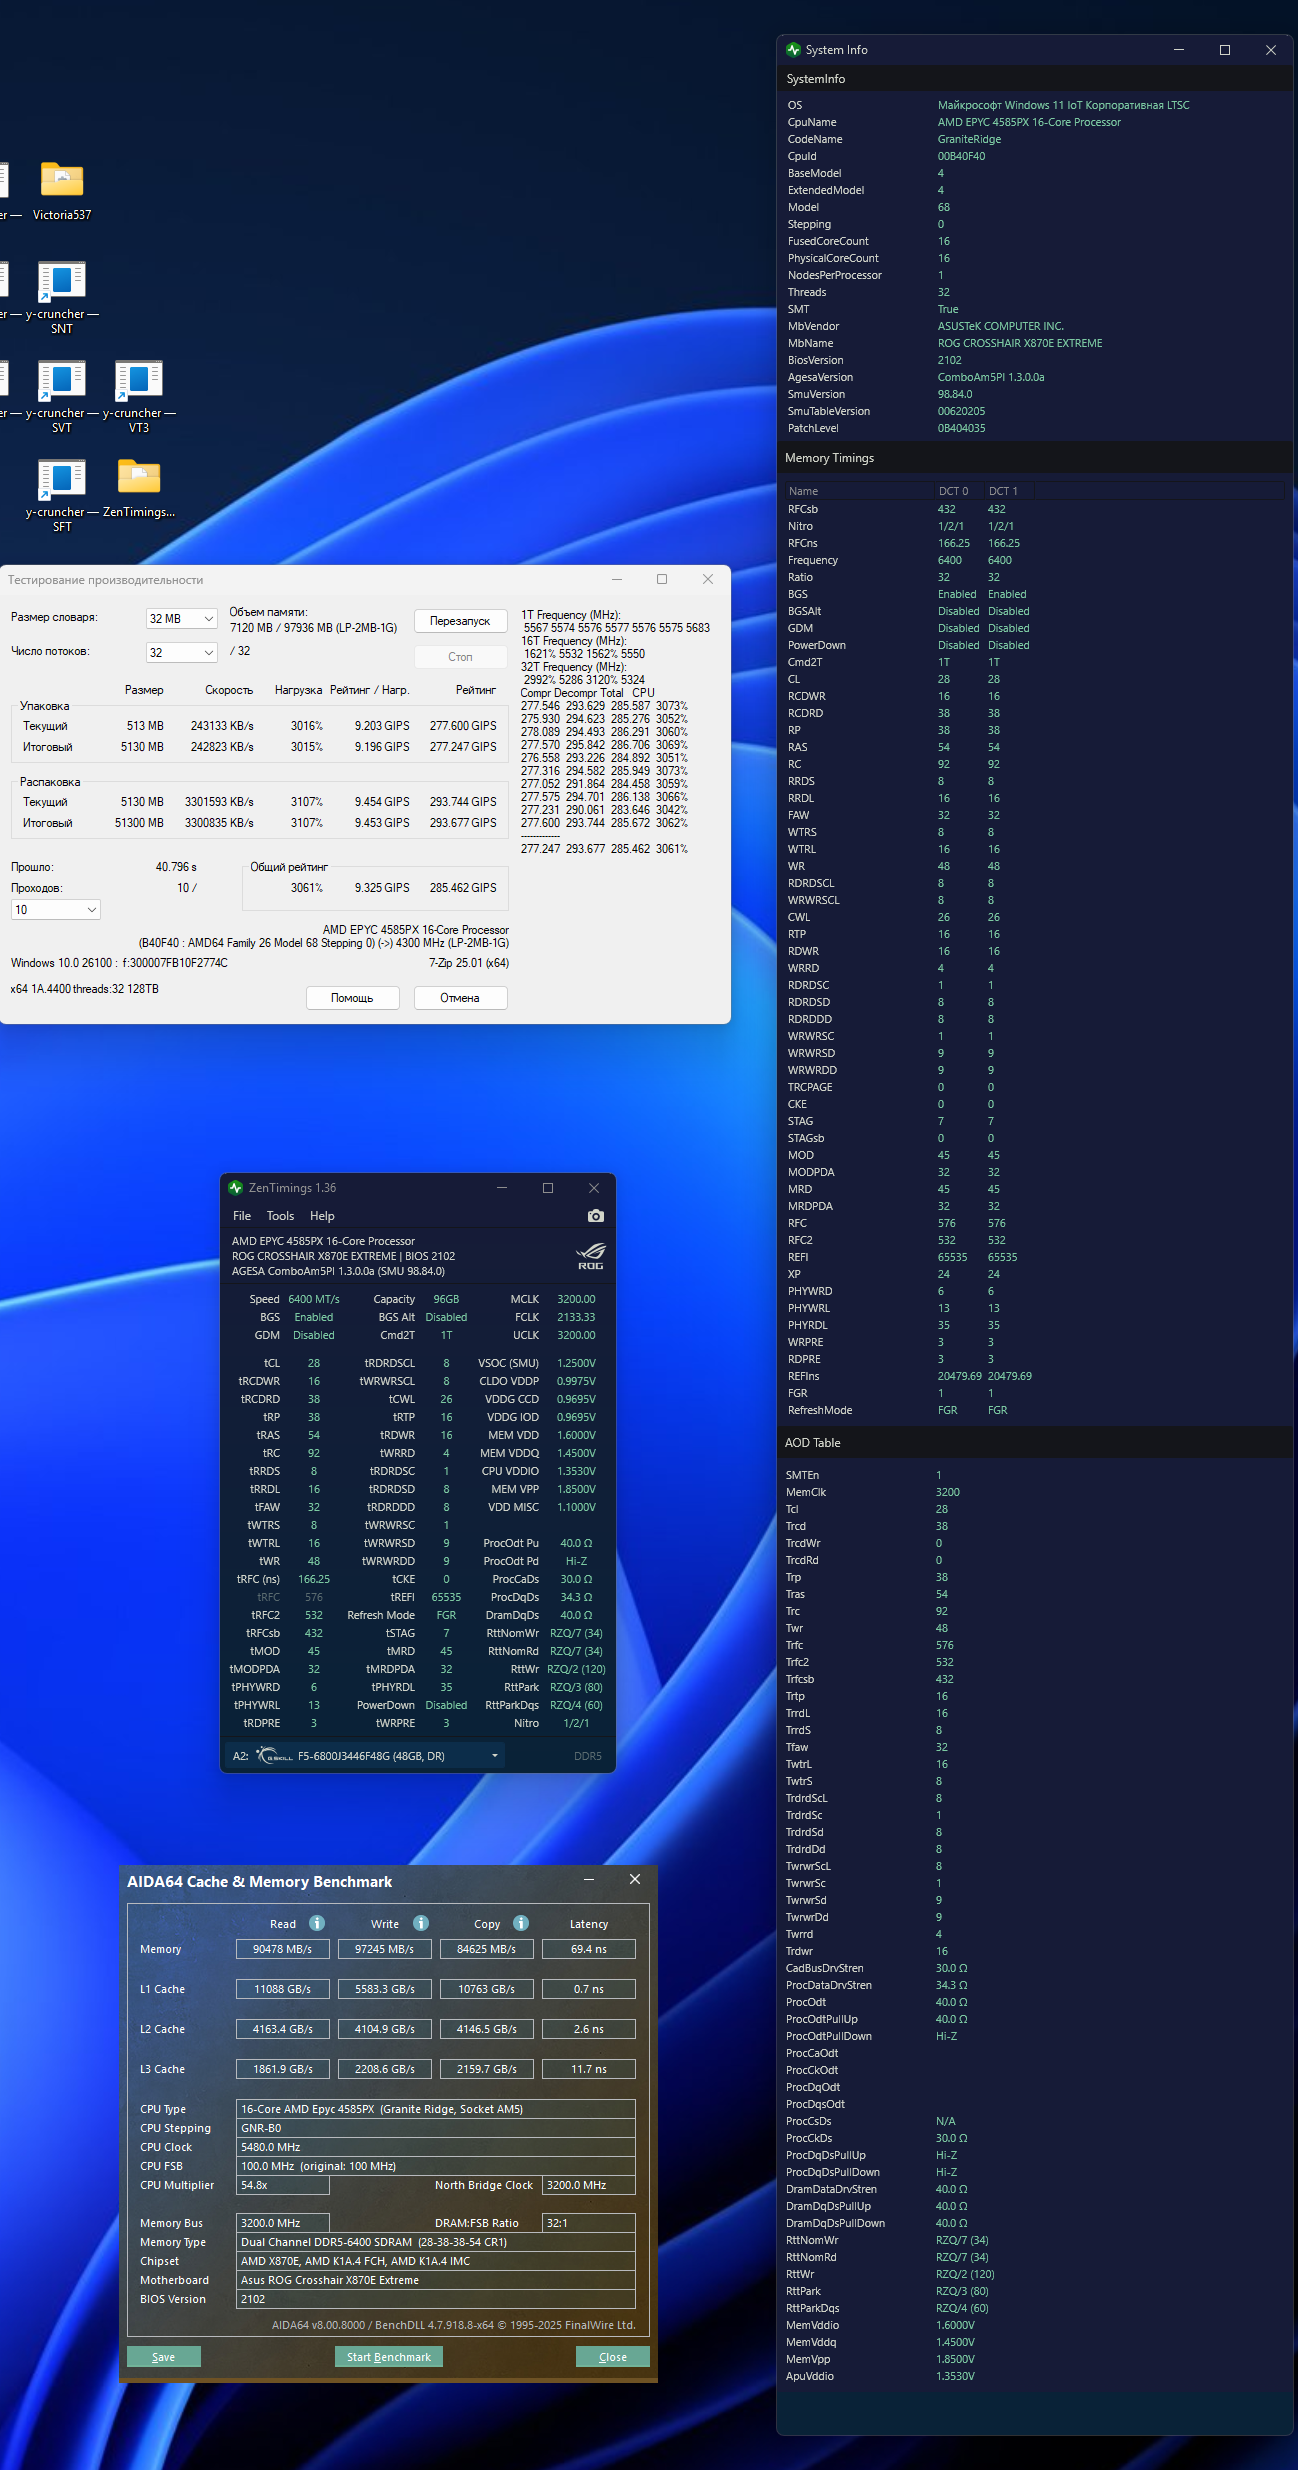Click the Capacity value "96GB" in ZenTimings
The width and height of the screenshot is (1298, 2470).
coord(446,1299)
